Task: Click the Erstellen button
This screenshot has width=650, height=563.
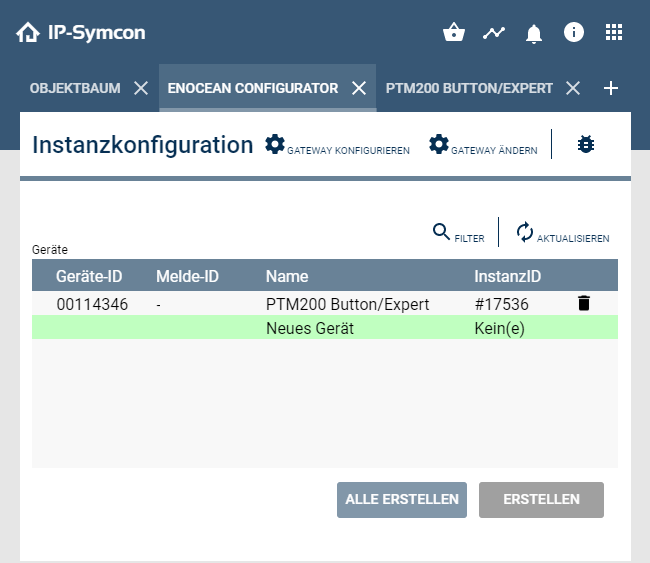Action: click(541, 500)
